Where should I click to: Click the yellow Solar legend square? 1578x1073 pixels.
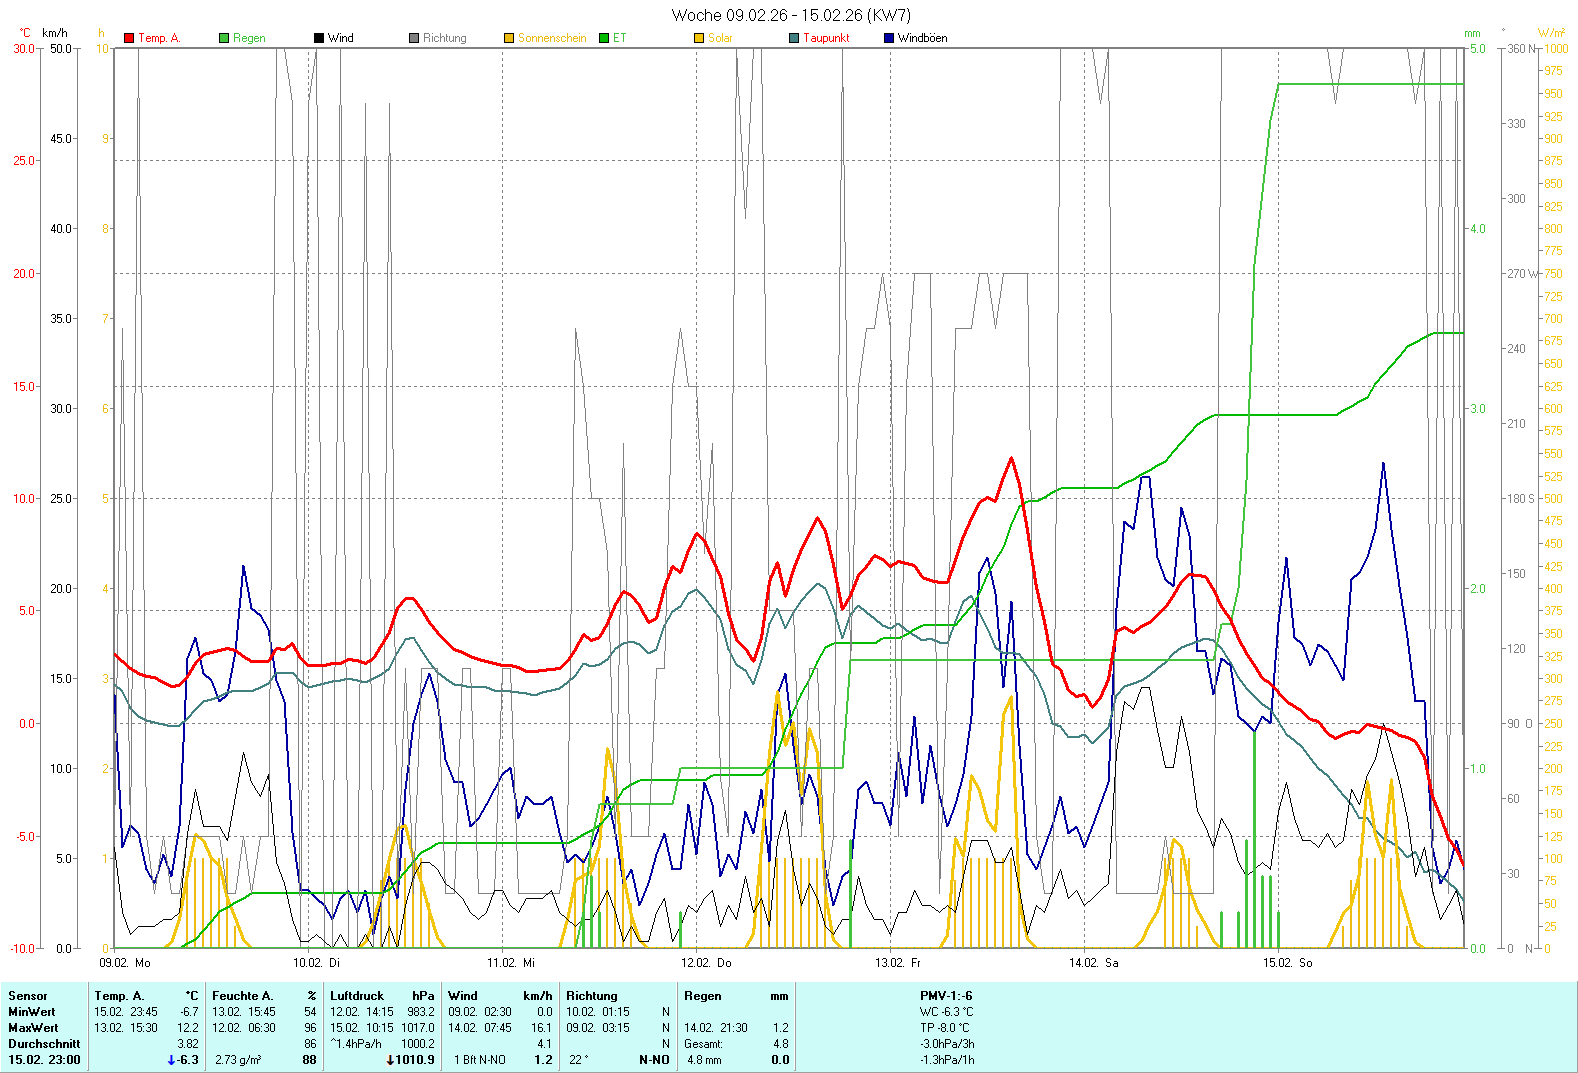tap(699, 38)
